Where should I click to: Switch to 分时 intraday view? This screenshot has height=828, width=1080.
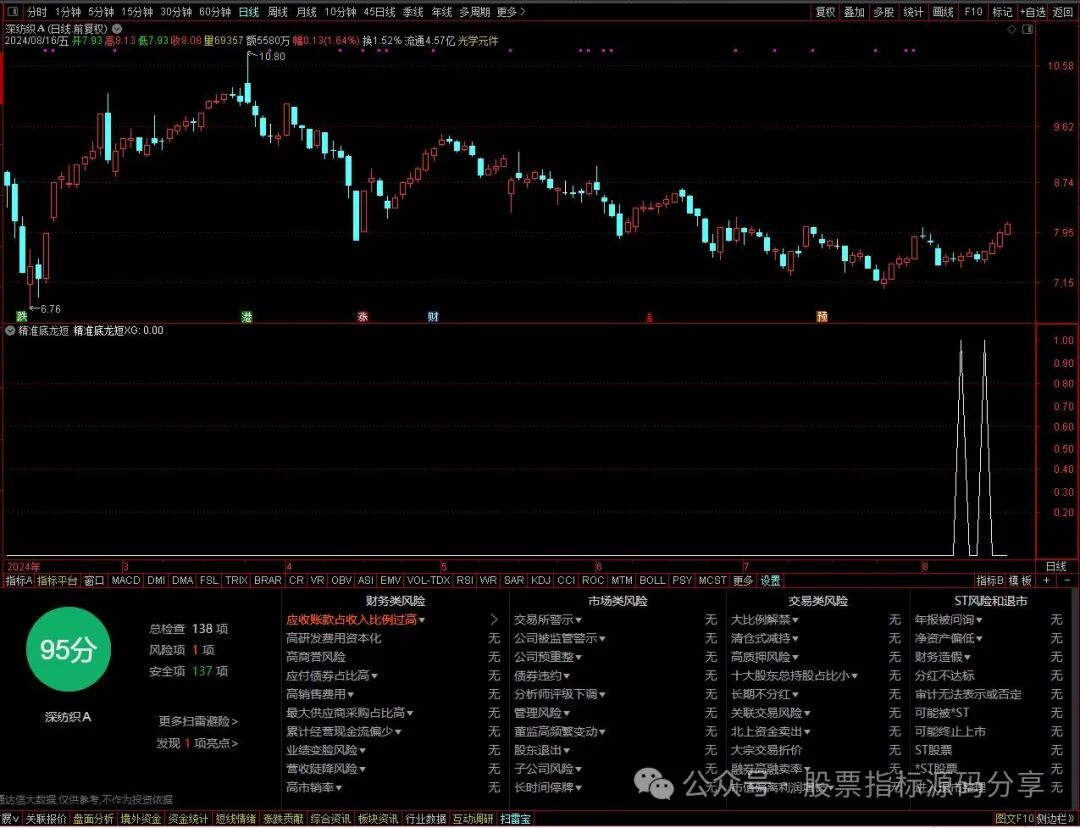[x=37, y=12]
